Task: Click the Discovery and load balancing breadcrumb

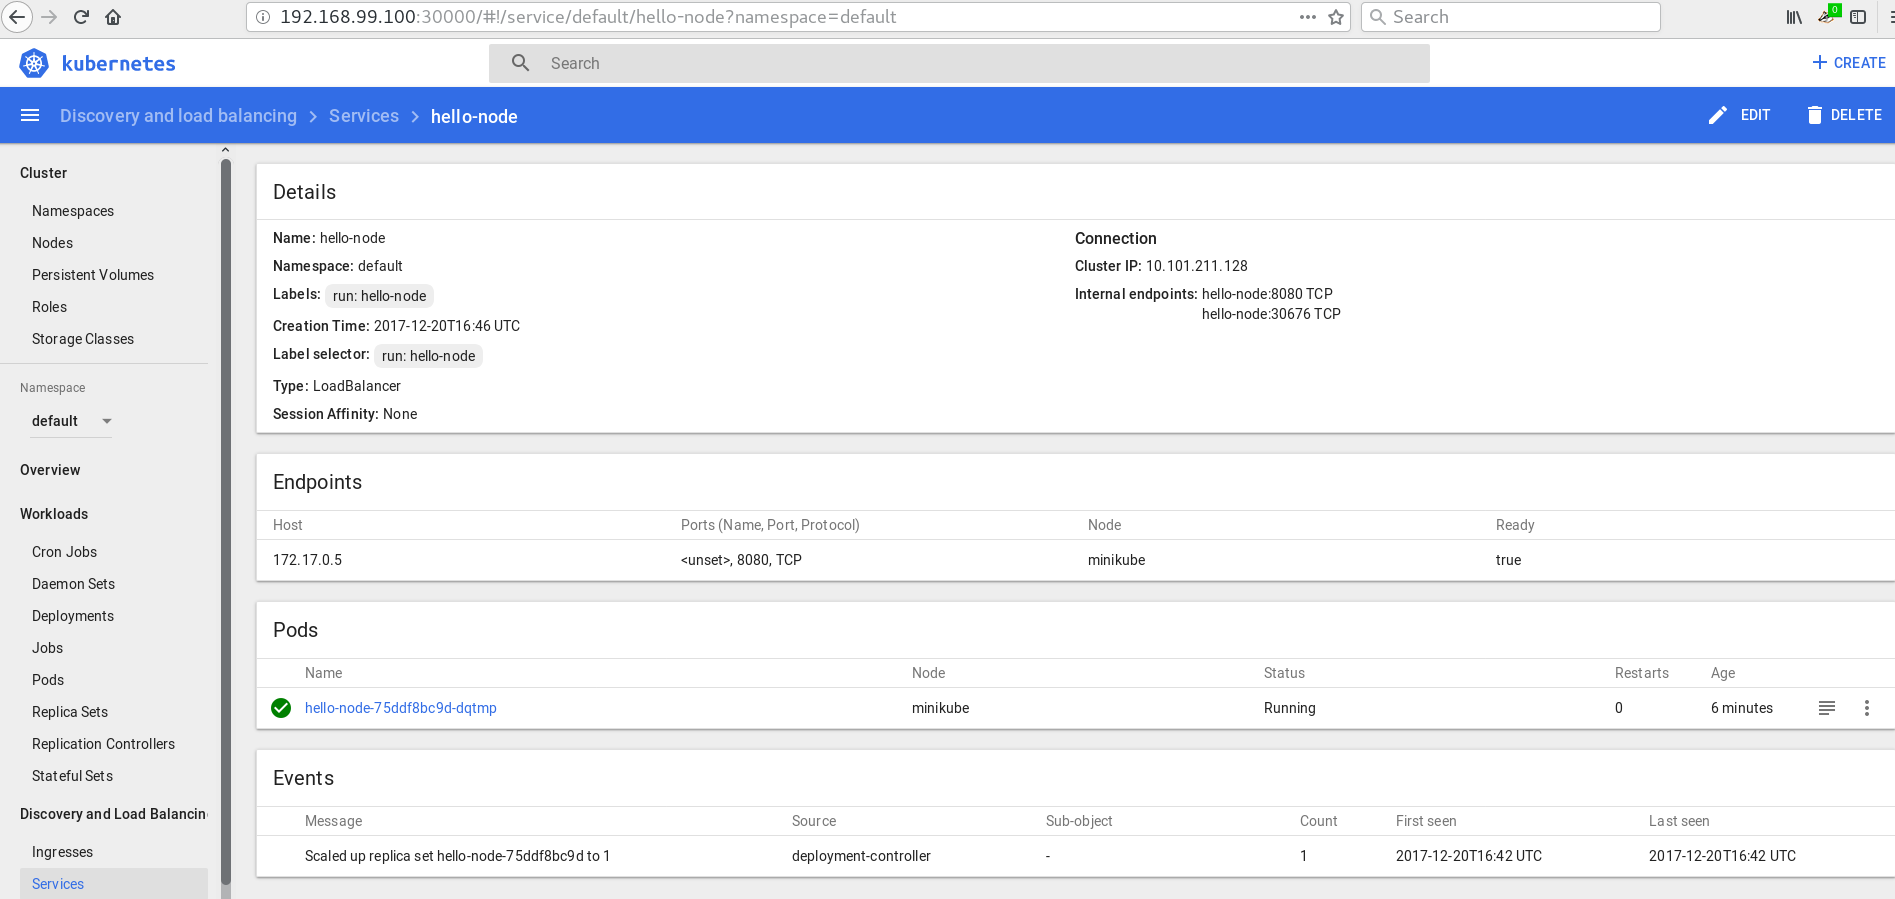Action: point(178,116)
